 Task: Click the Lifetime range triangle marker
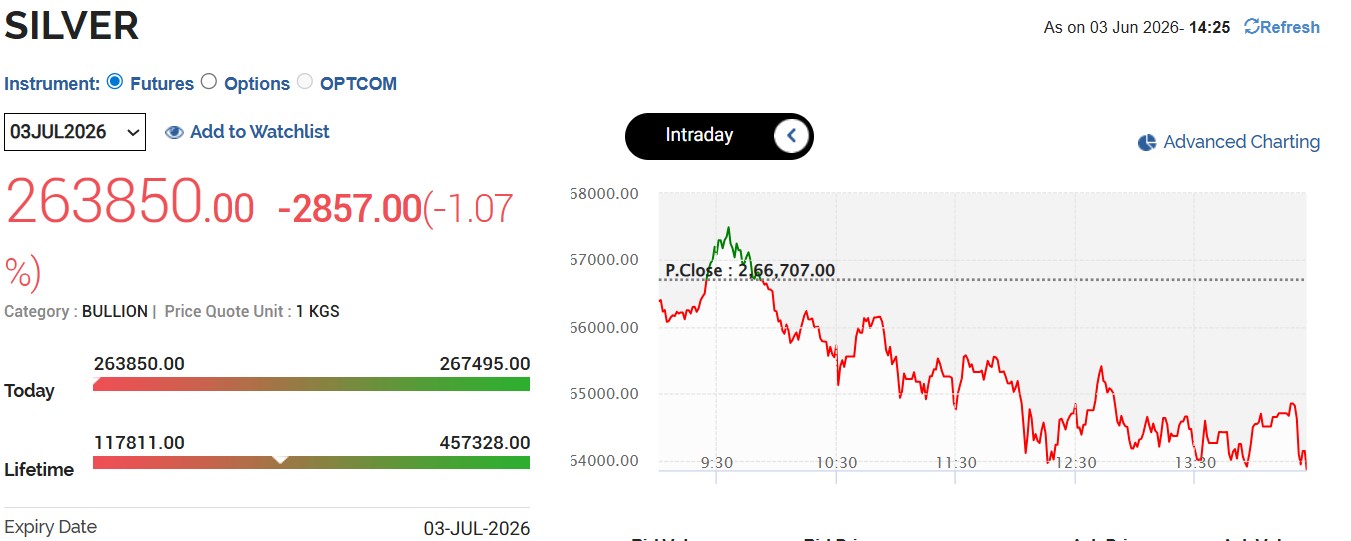click(x=281, y=458)
